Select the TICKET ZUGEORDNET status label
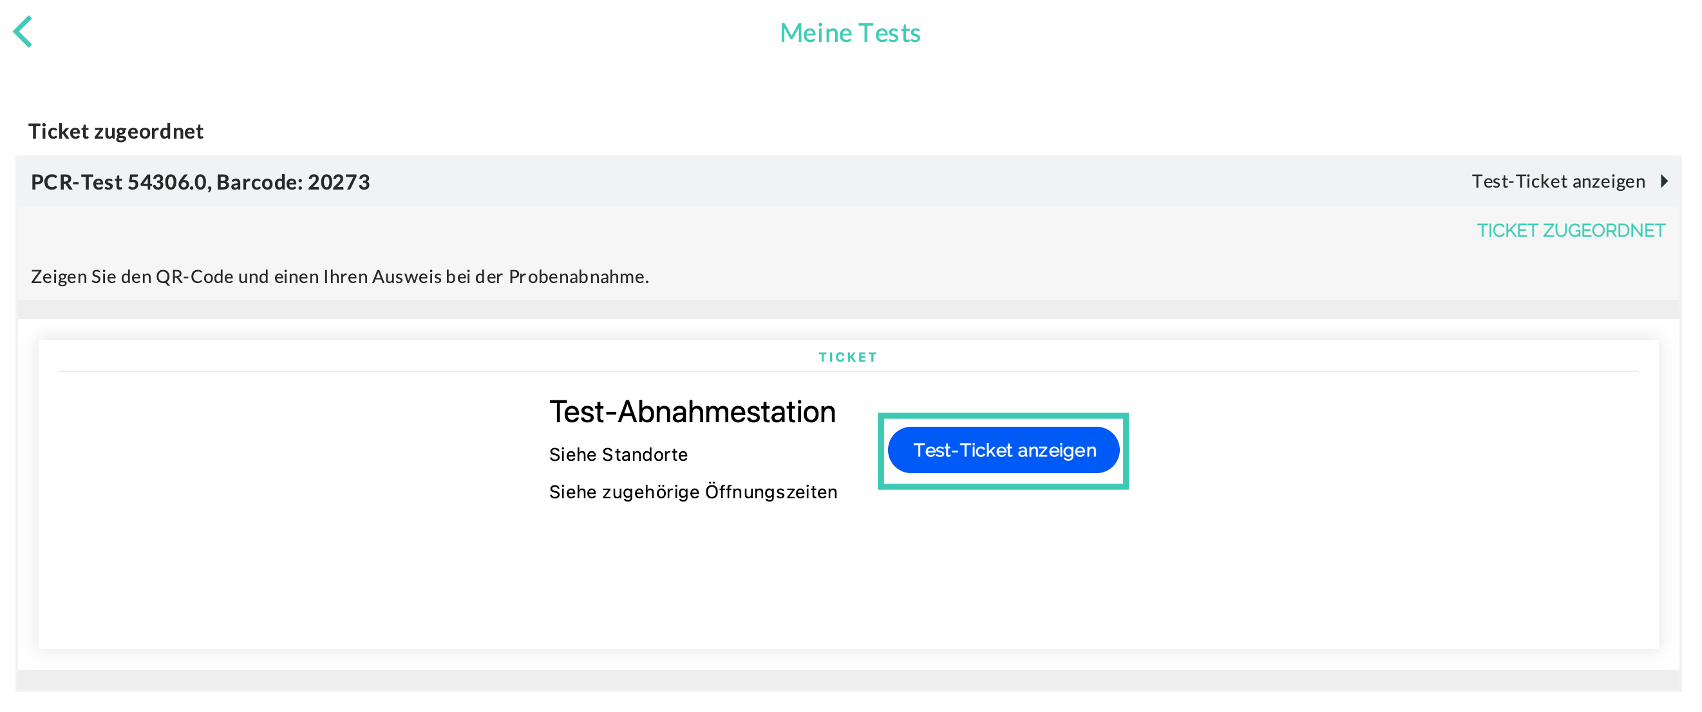Image resolution: width=1702 pixels, height=712 pixels. [x=1570, y=231]
